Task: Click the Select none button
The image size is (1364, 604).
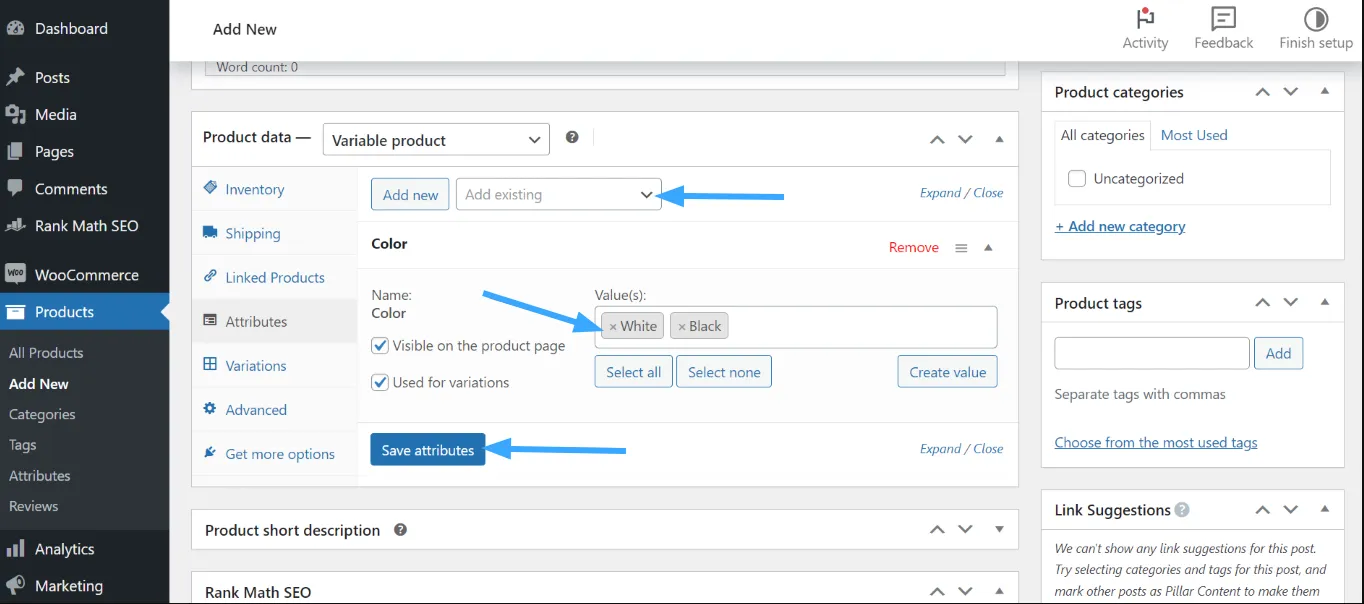Action: [724, 372]
